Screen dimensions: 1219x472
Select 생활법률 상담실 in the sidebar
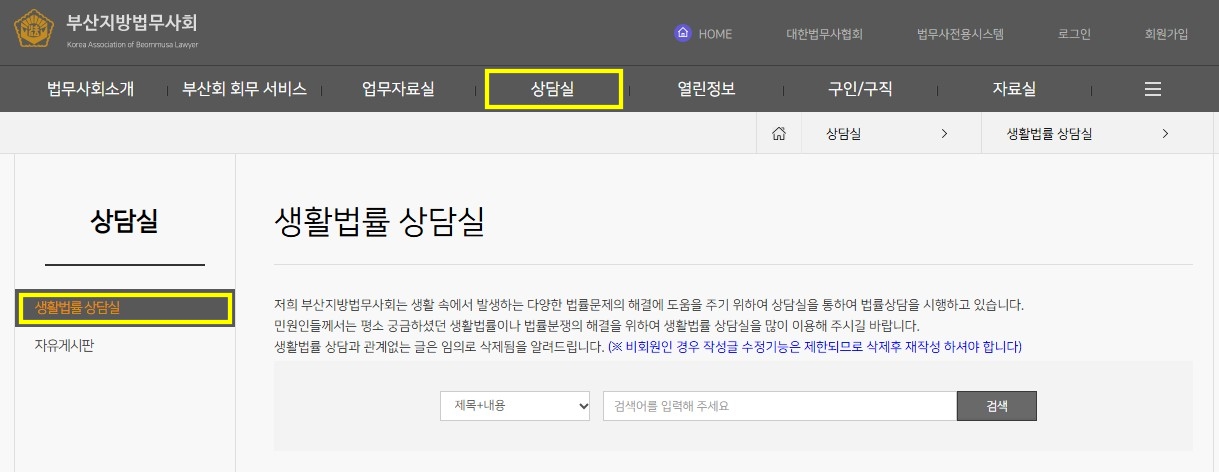click(125, 308)
